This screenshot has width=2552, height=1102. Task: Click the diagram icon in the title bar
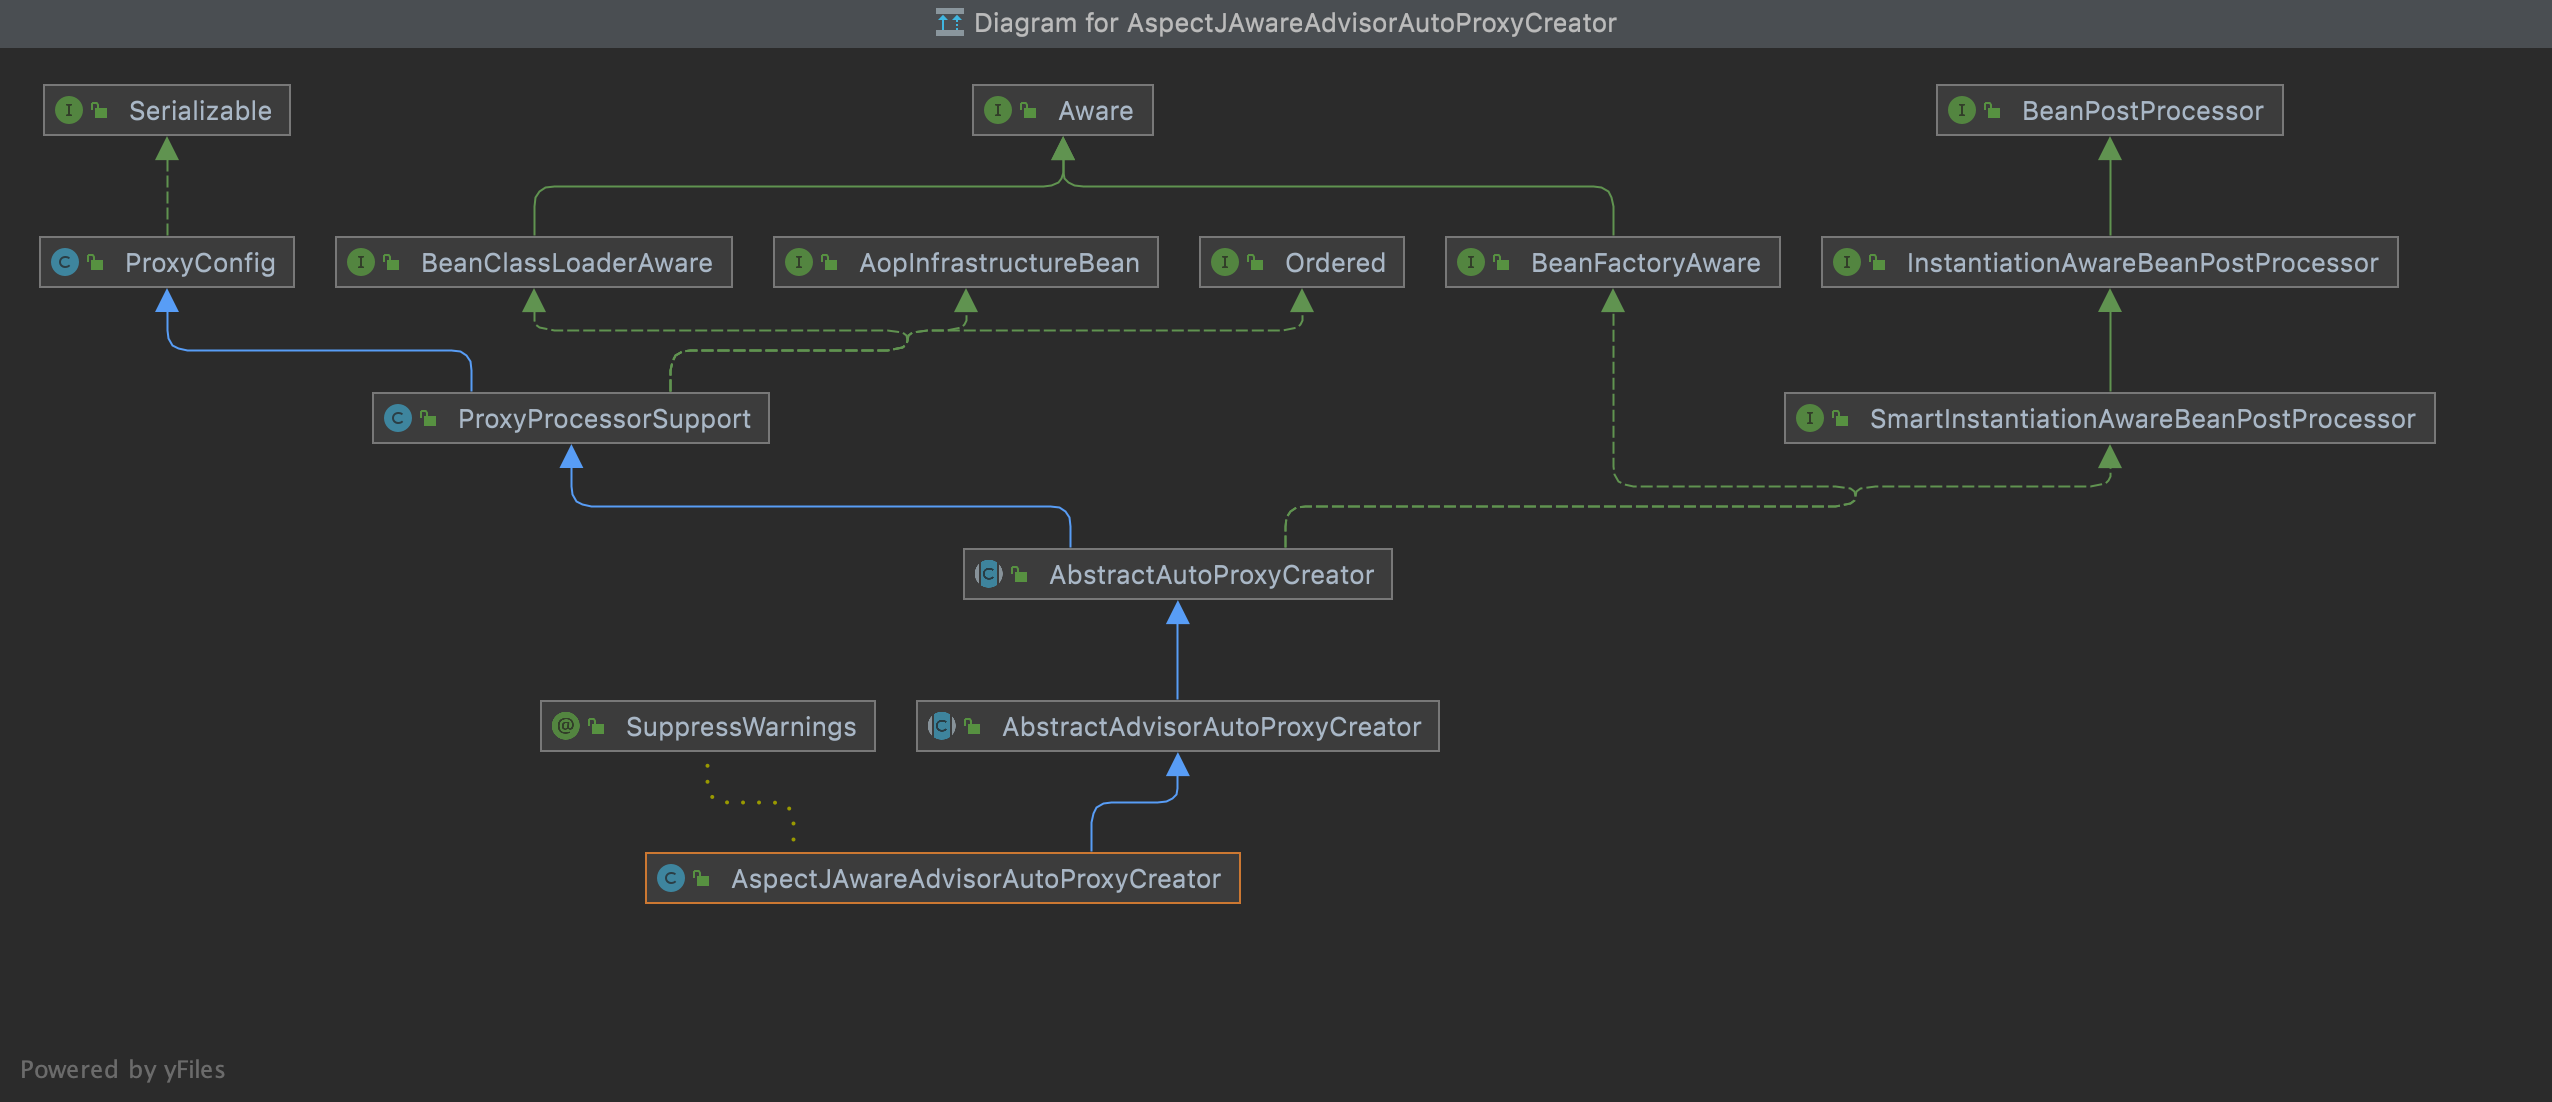(948, 22)
